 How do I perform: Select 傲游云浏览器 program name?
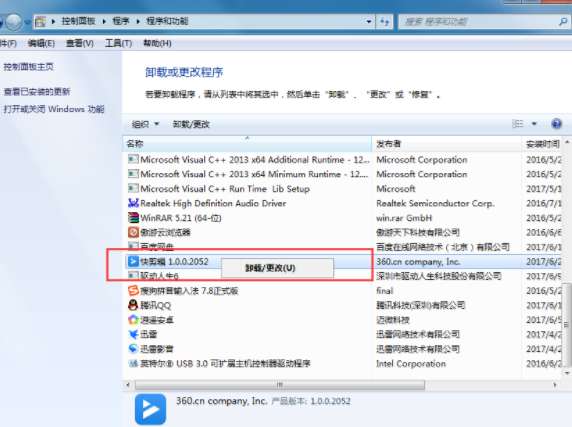[166, 232]
